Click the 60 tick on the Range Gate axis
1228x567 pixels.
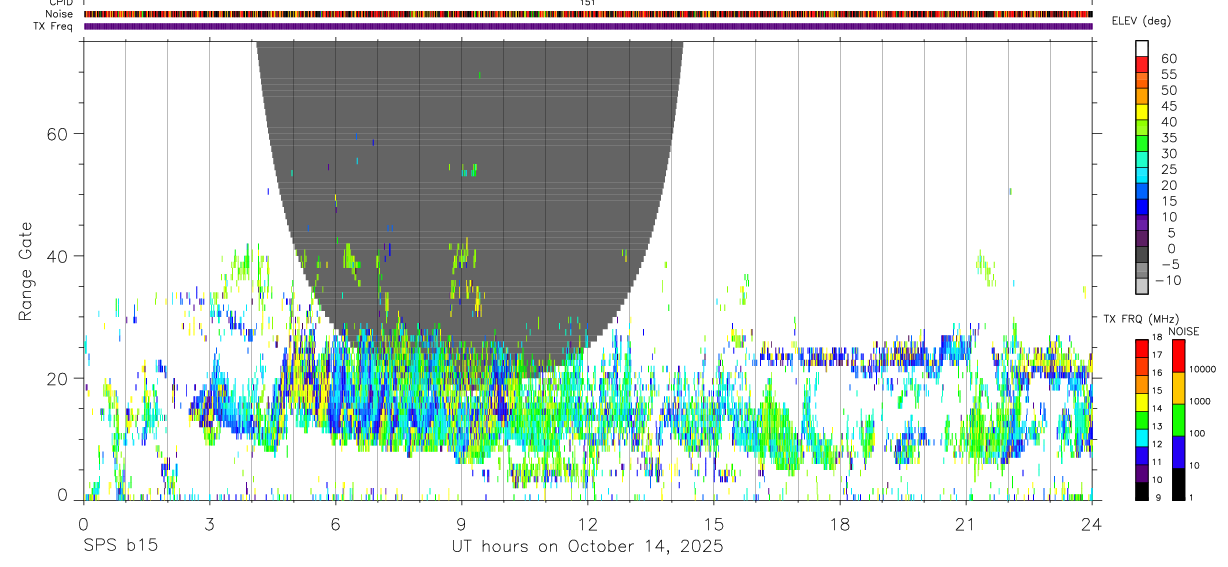tap(55, 133)
